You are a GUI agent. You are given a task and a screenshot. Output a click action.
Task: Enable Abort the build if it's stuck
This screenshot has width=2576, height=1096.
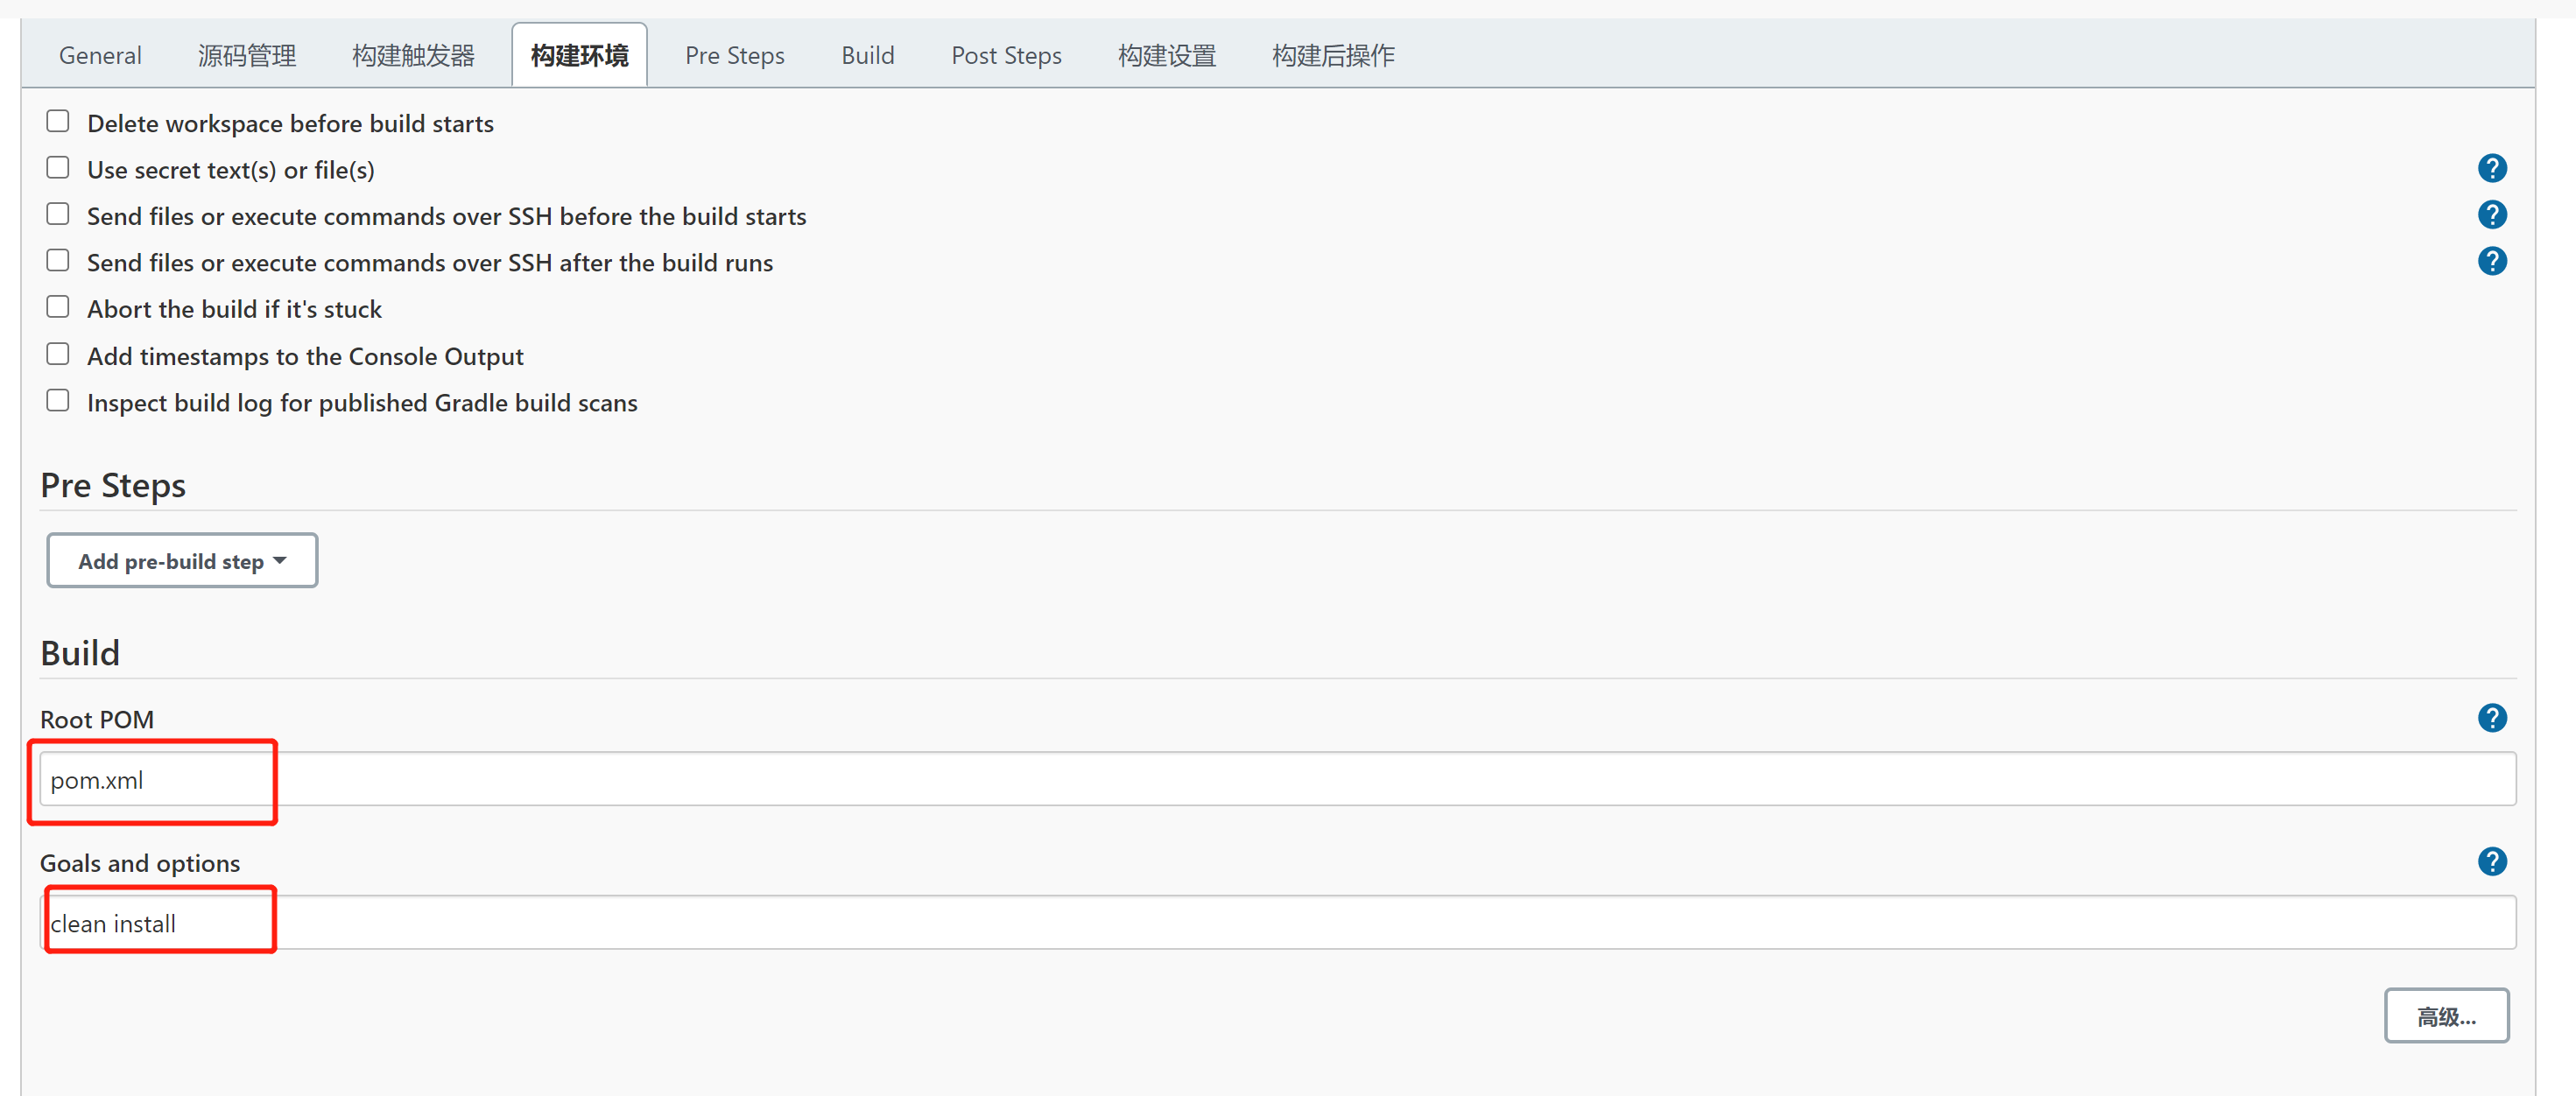[57, 306]
